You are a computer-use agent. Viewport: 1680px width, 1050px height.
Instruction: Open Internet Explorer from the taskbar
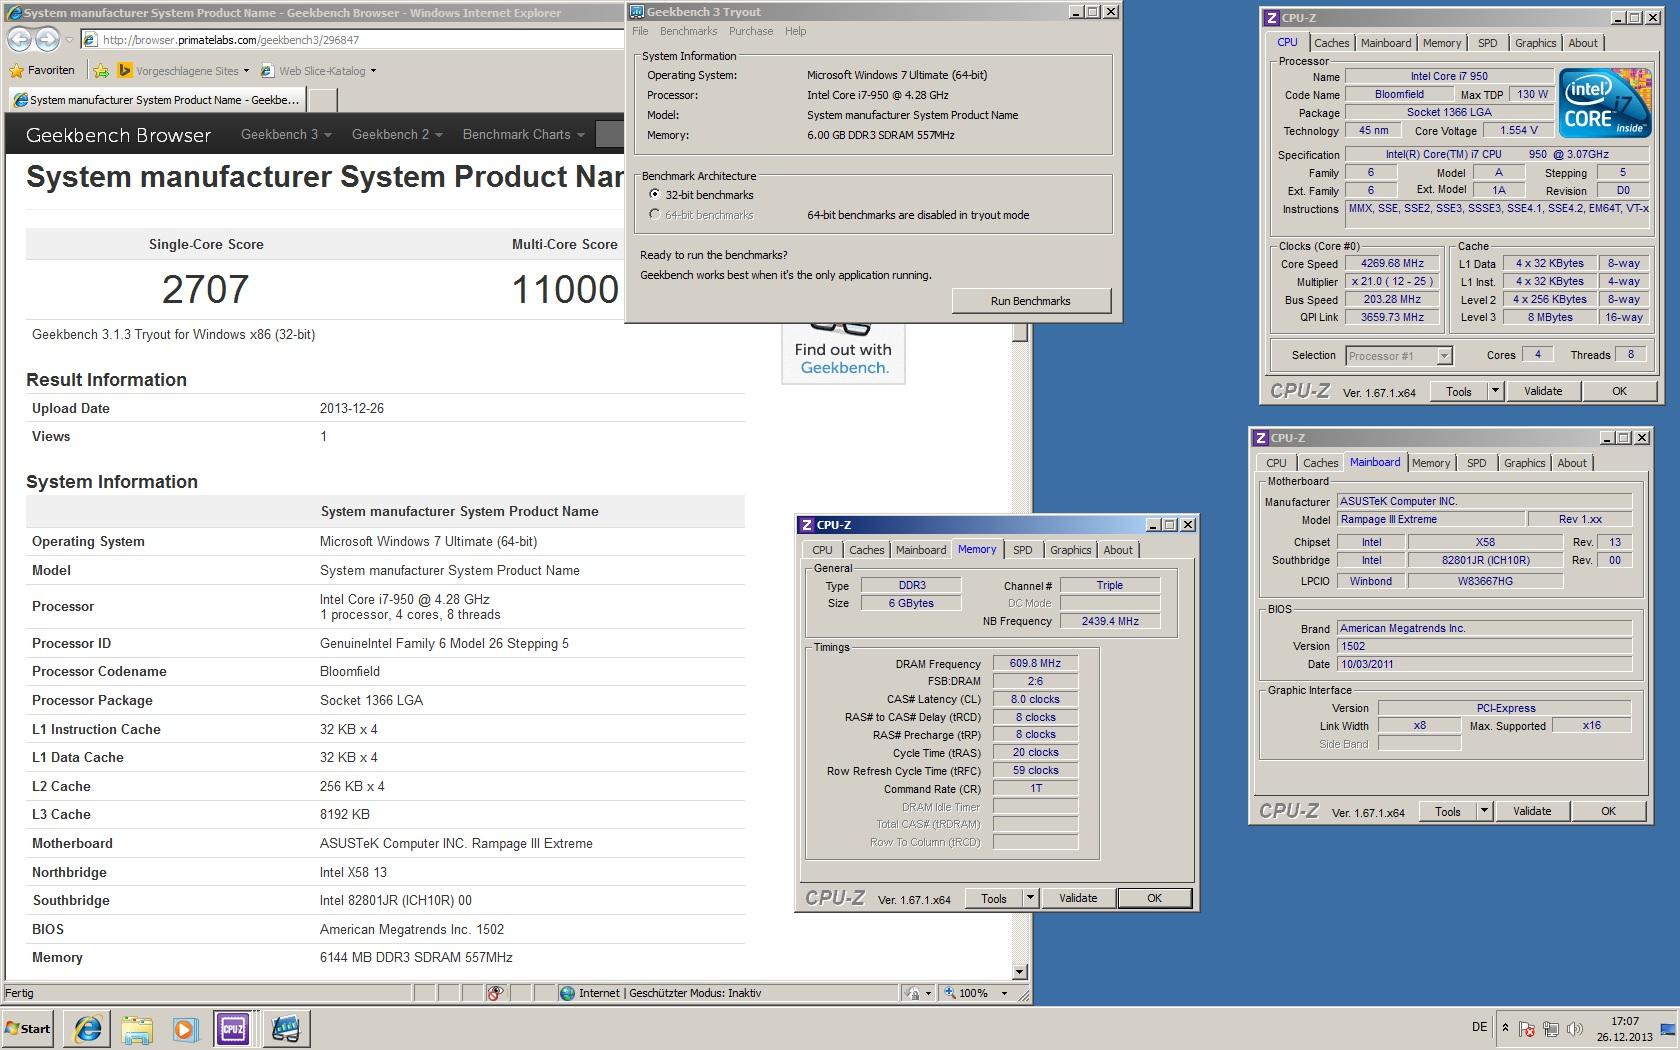(88, 1028)
